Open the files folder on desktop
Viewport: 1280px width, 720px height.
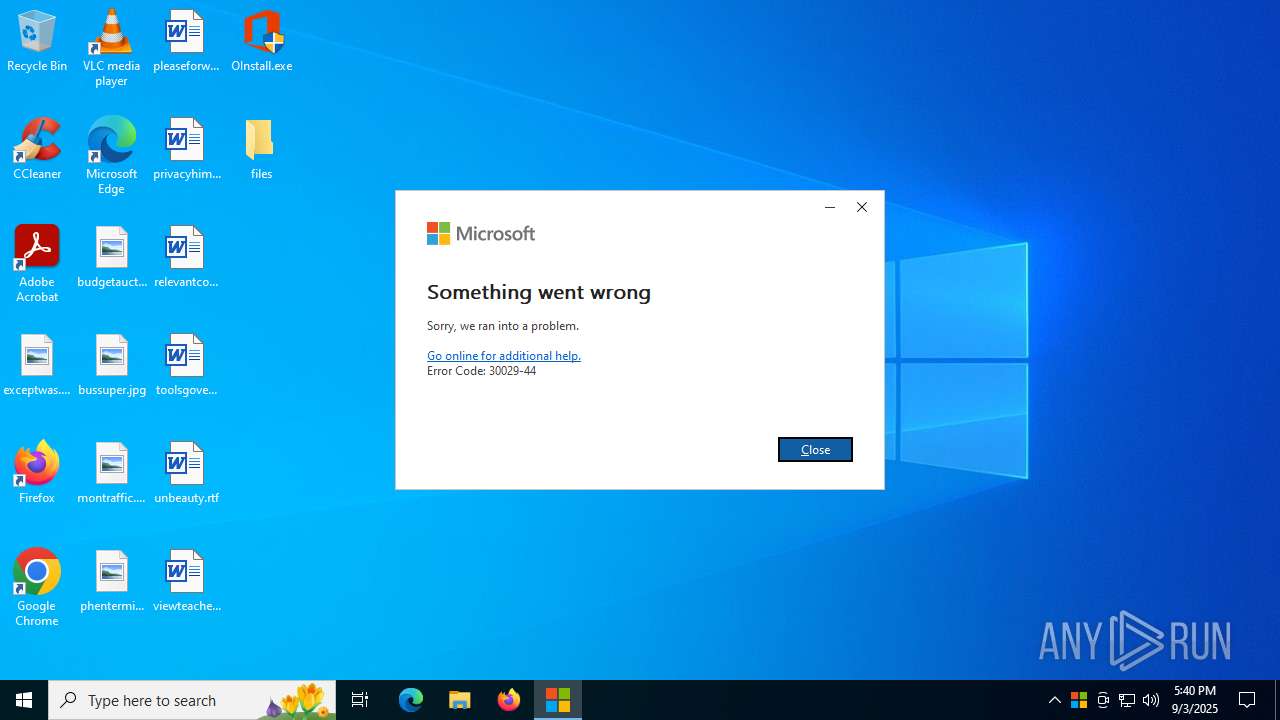click(261, 149)
